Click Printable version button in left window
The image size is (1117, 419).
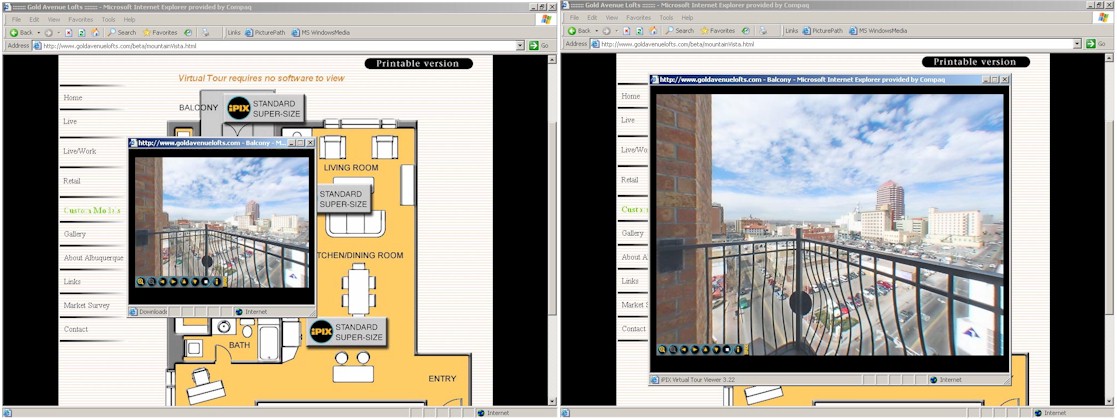click(418, 64)
